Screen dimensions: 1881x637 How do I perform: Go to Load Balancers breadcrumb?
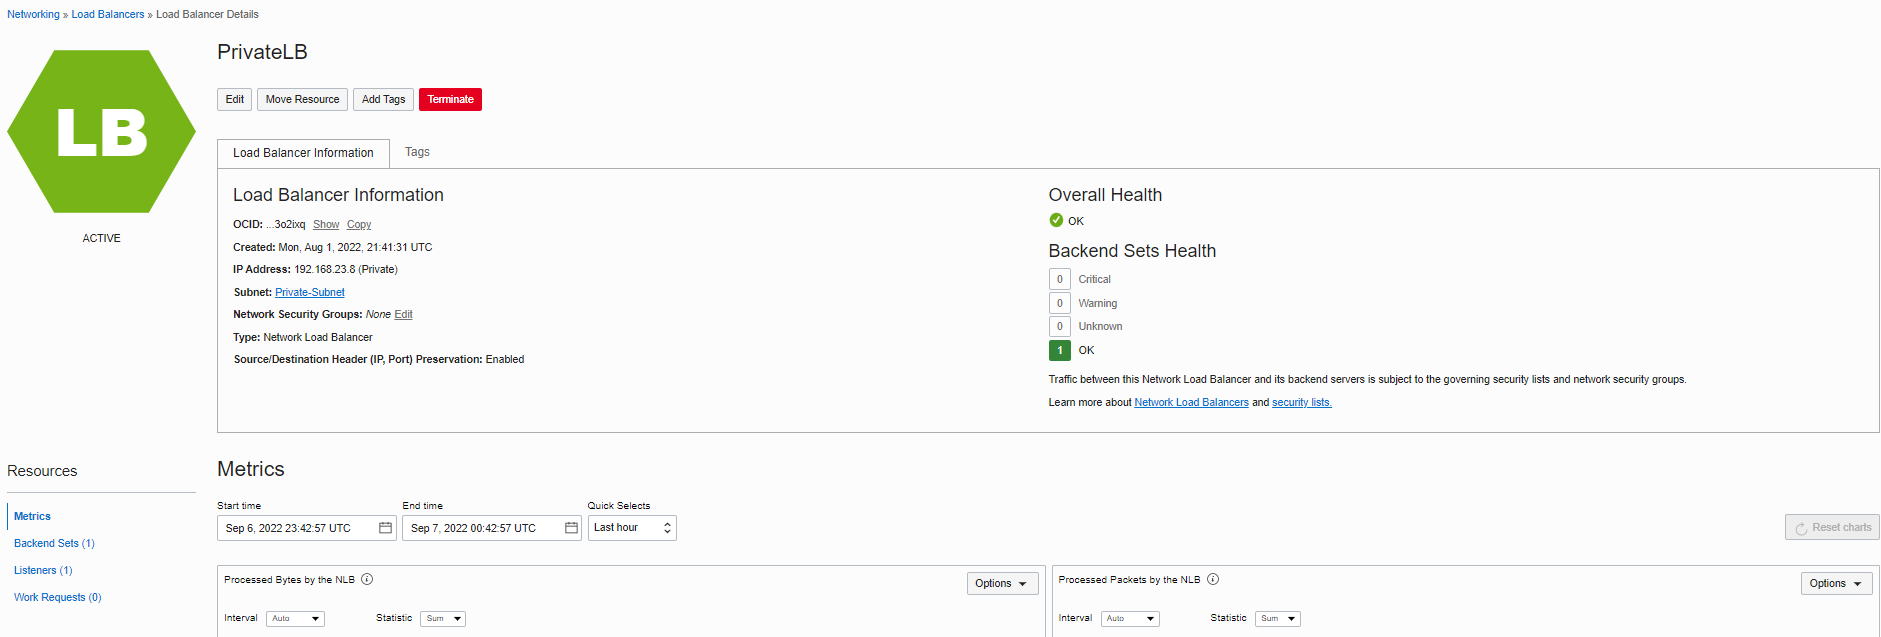[108, 14]
